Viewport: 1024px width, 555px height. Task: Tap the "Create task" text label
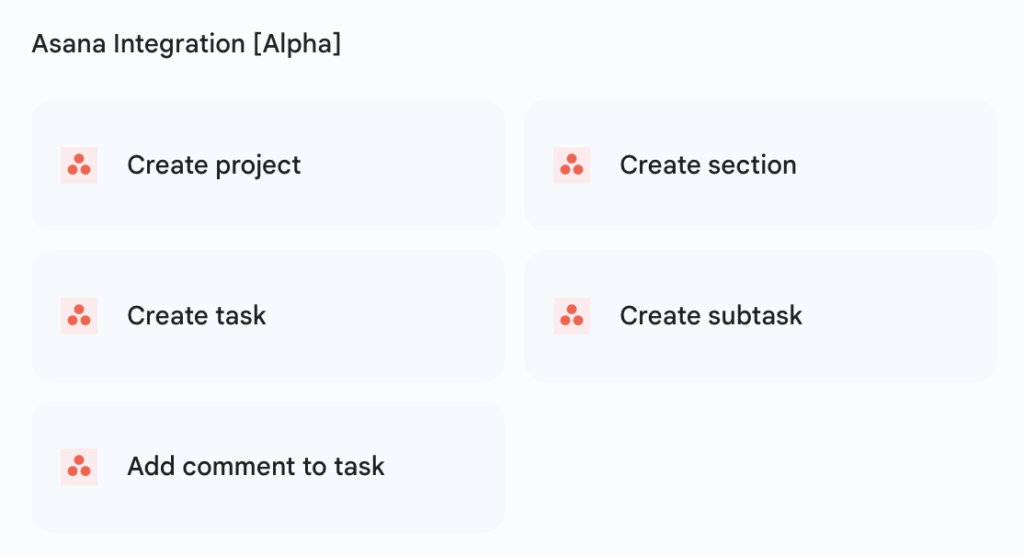[x=196, y=316]
